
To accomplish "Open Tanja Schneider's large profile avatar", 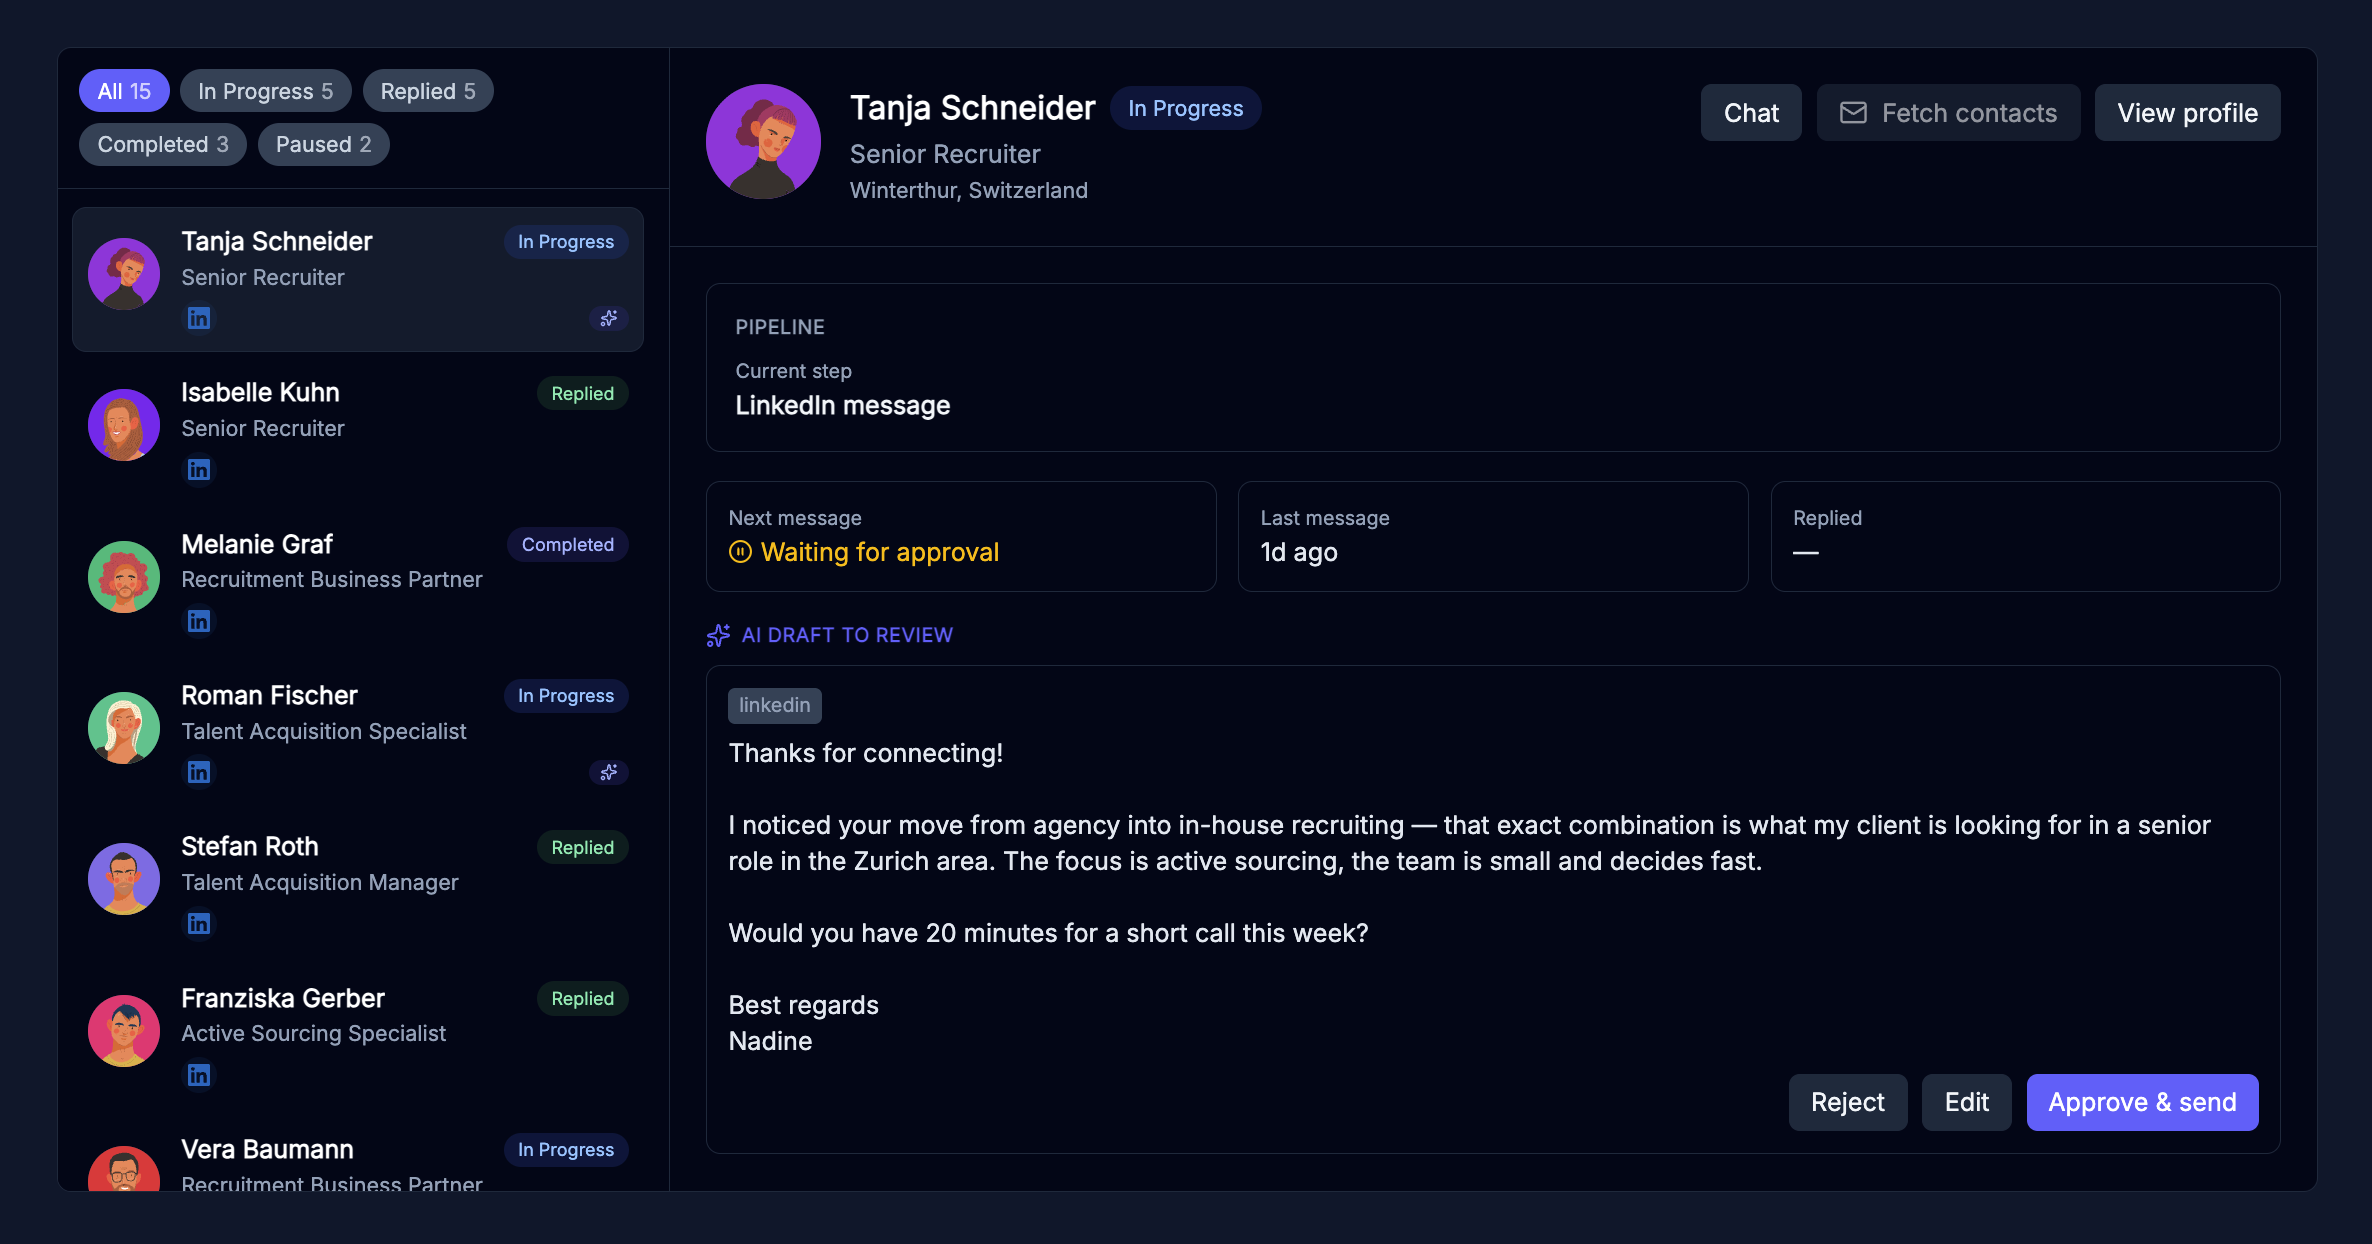I will [x=763, y=141].
